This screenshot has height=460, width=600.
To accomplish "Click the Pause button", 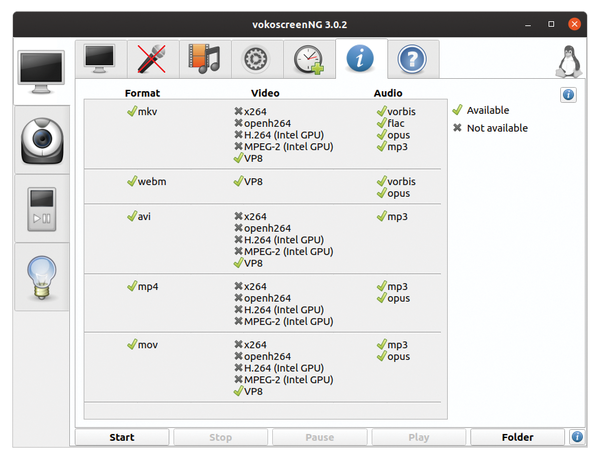I will pyautogui.click(x=320, y=437).
